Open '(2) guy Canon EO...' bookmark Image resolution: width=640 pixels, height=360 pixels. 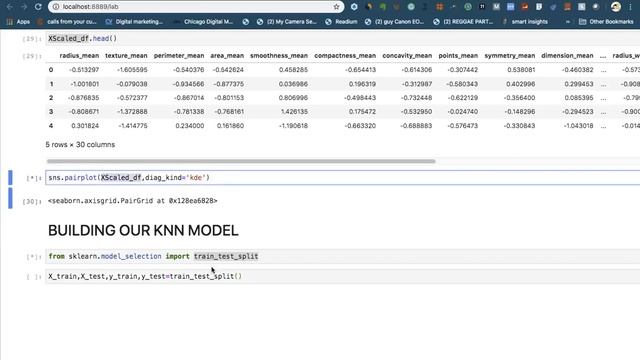(x=395, y=22)
